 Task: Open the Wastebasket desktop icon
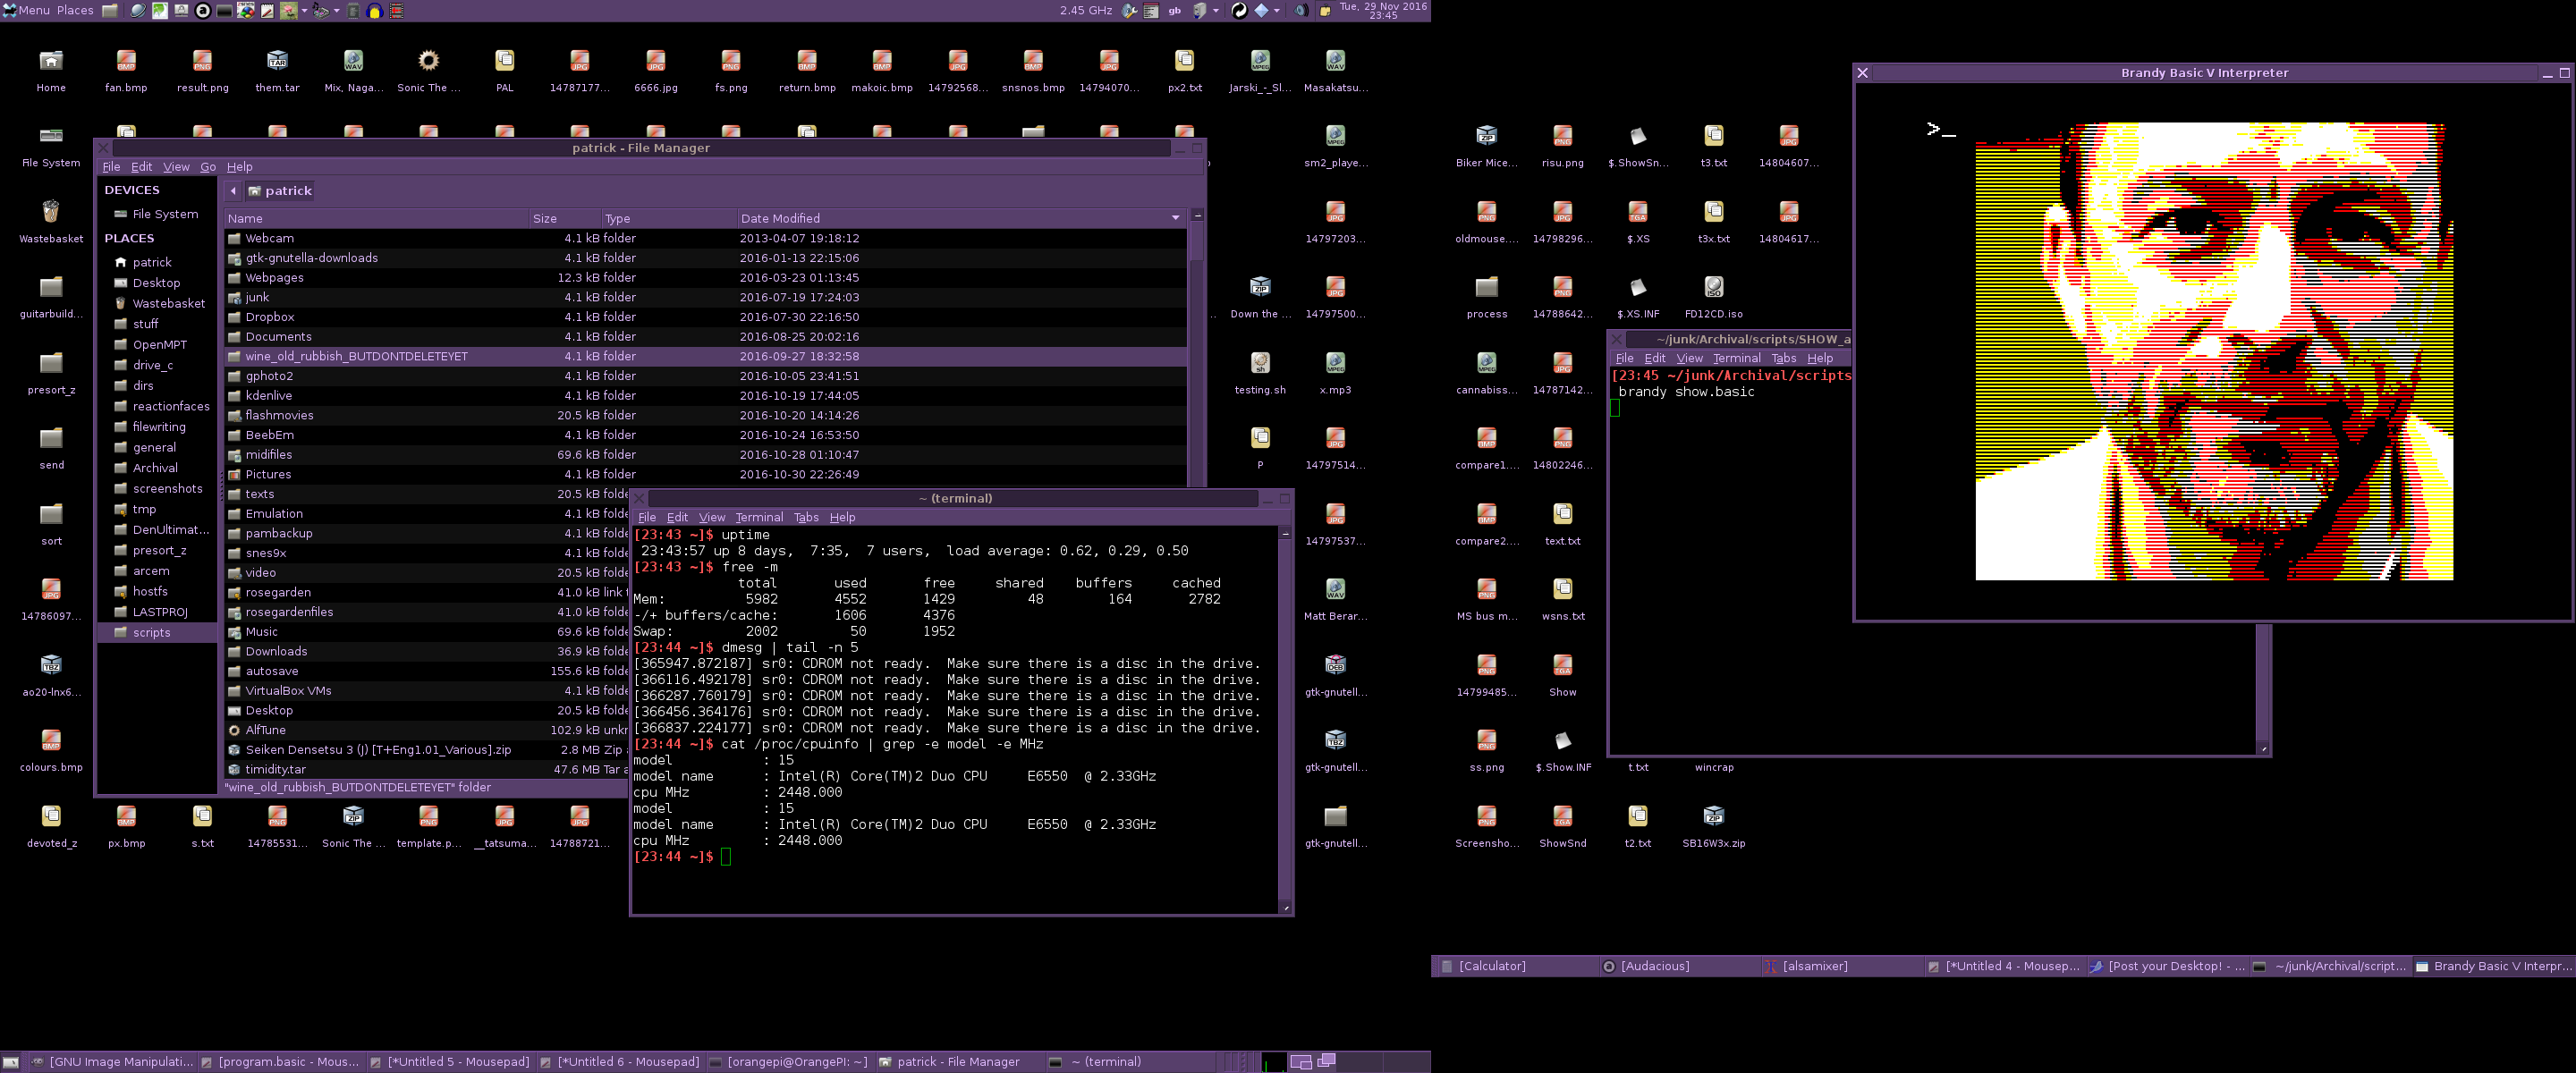(51, 221)
